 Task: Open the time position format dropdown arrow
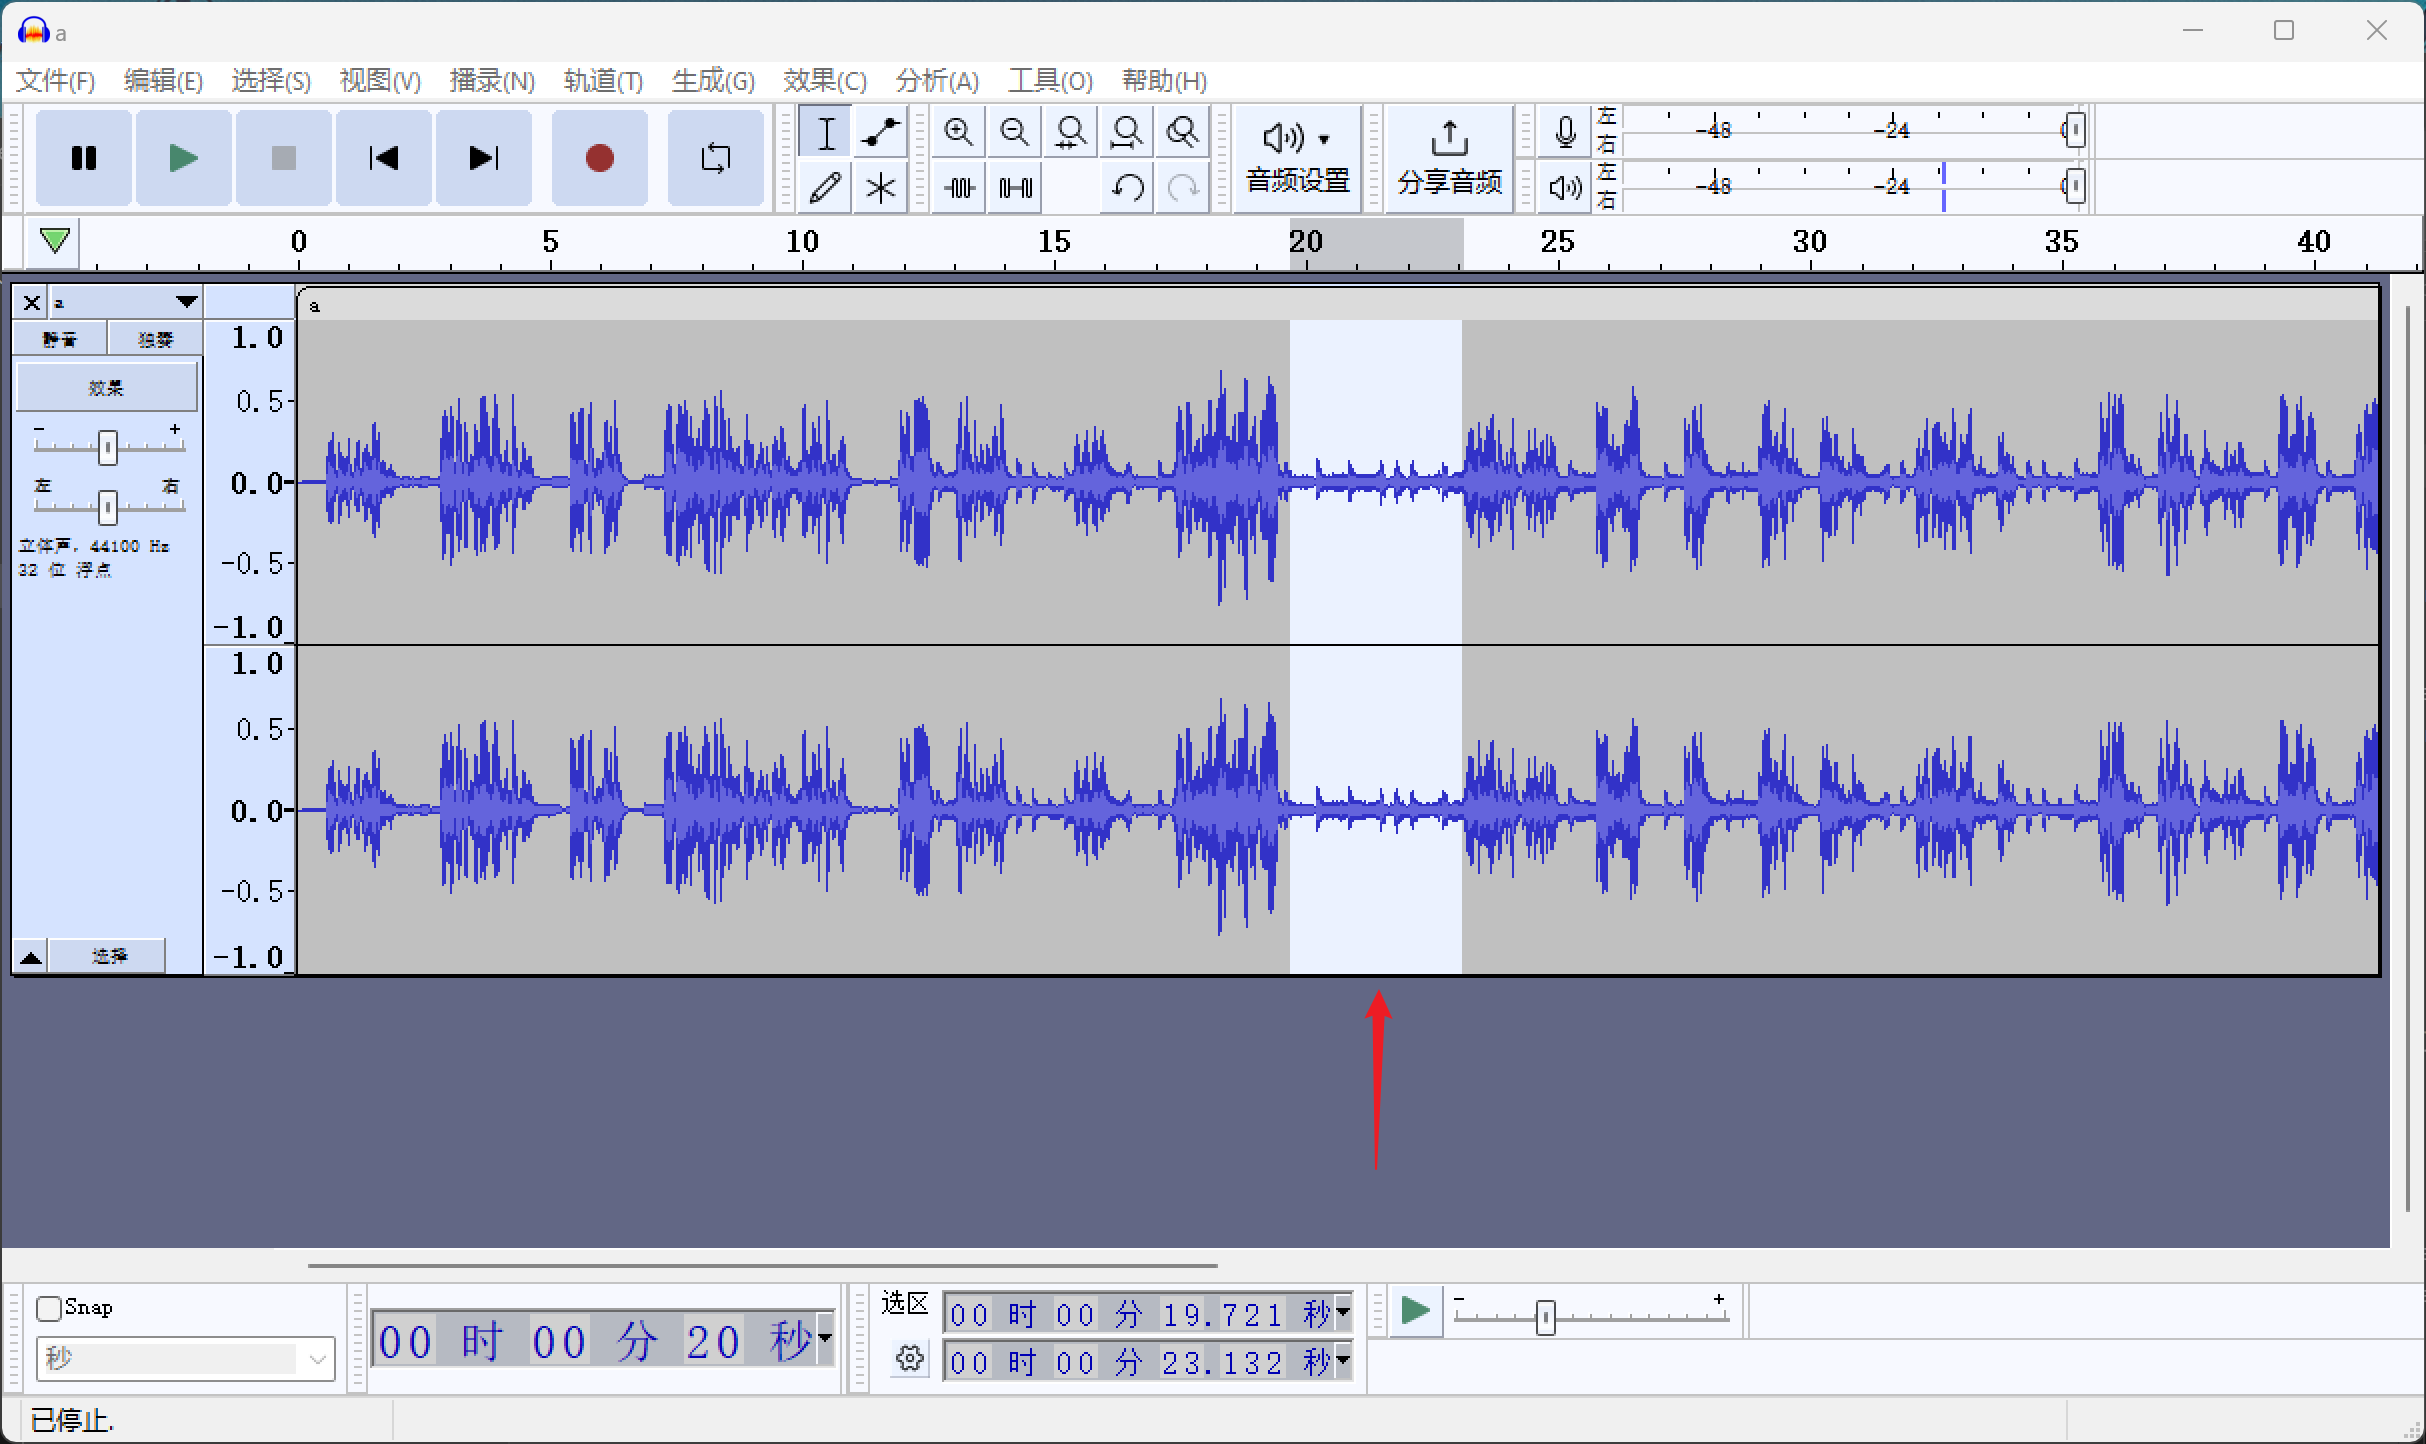pos(825,1338)
